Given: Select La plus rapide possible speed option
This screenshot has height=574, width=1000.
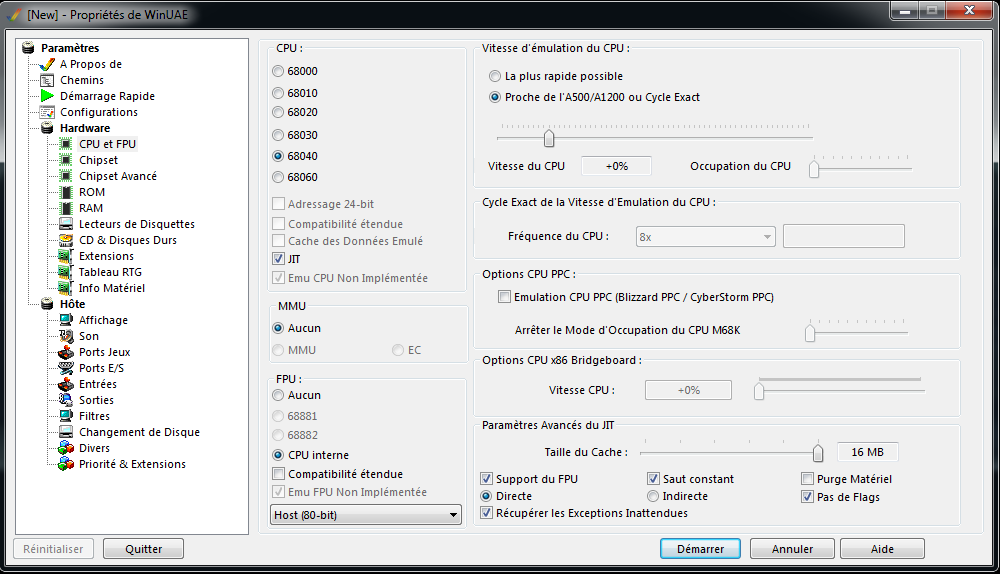Looking at the screenshot, I should point(495,77).
